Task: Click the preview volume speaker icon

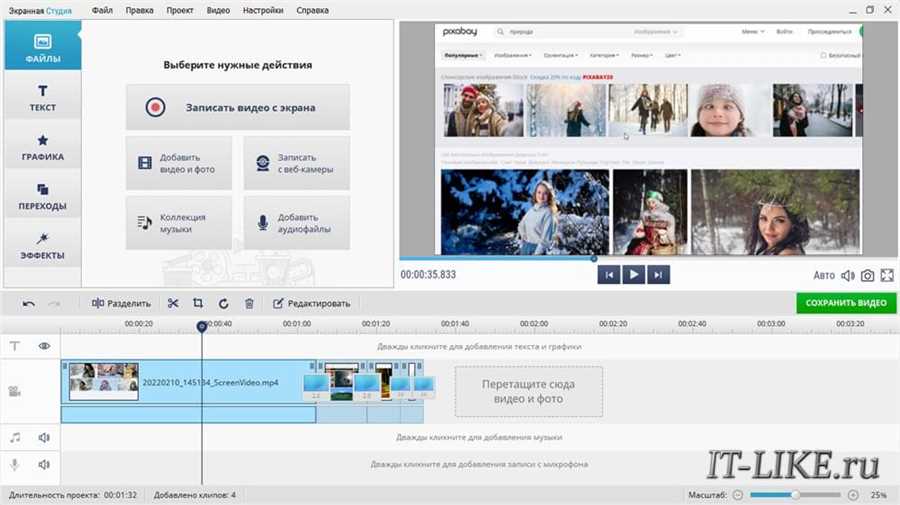Action: pyautogui.click(x=847, y=275)
